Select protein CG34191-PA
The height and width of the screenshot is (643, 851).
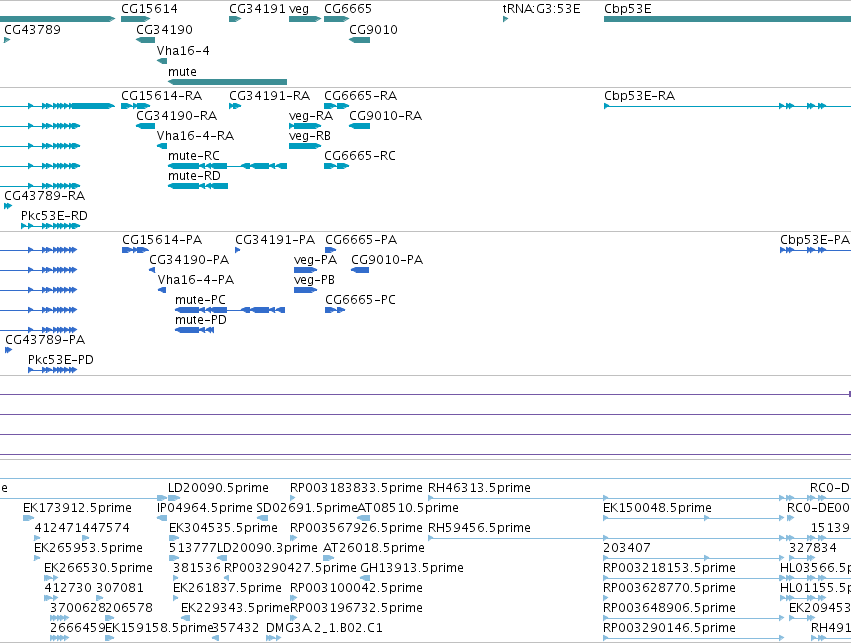coord(275,240)
